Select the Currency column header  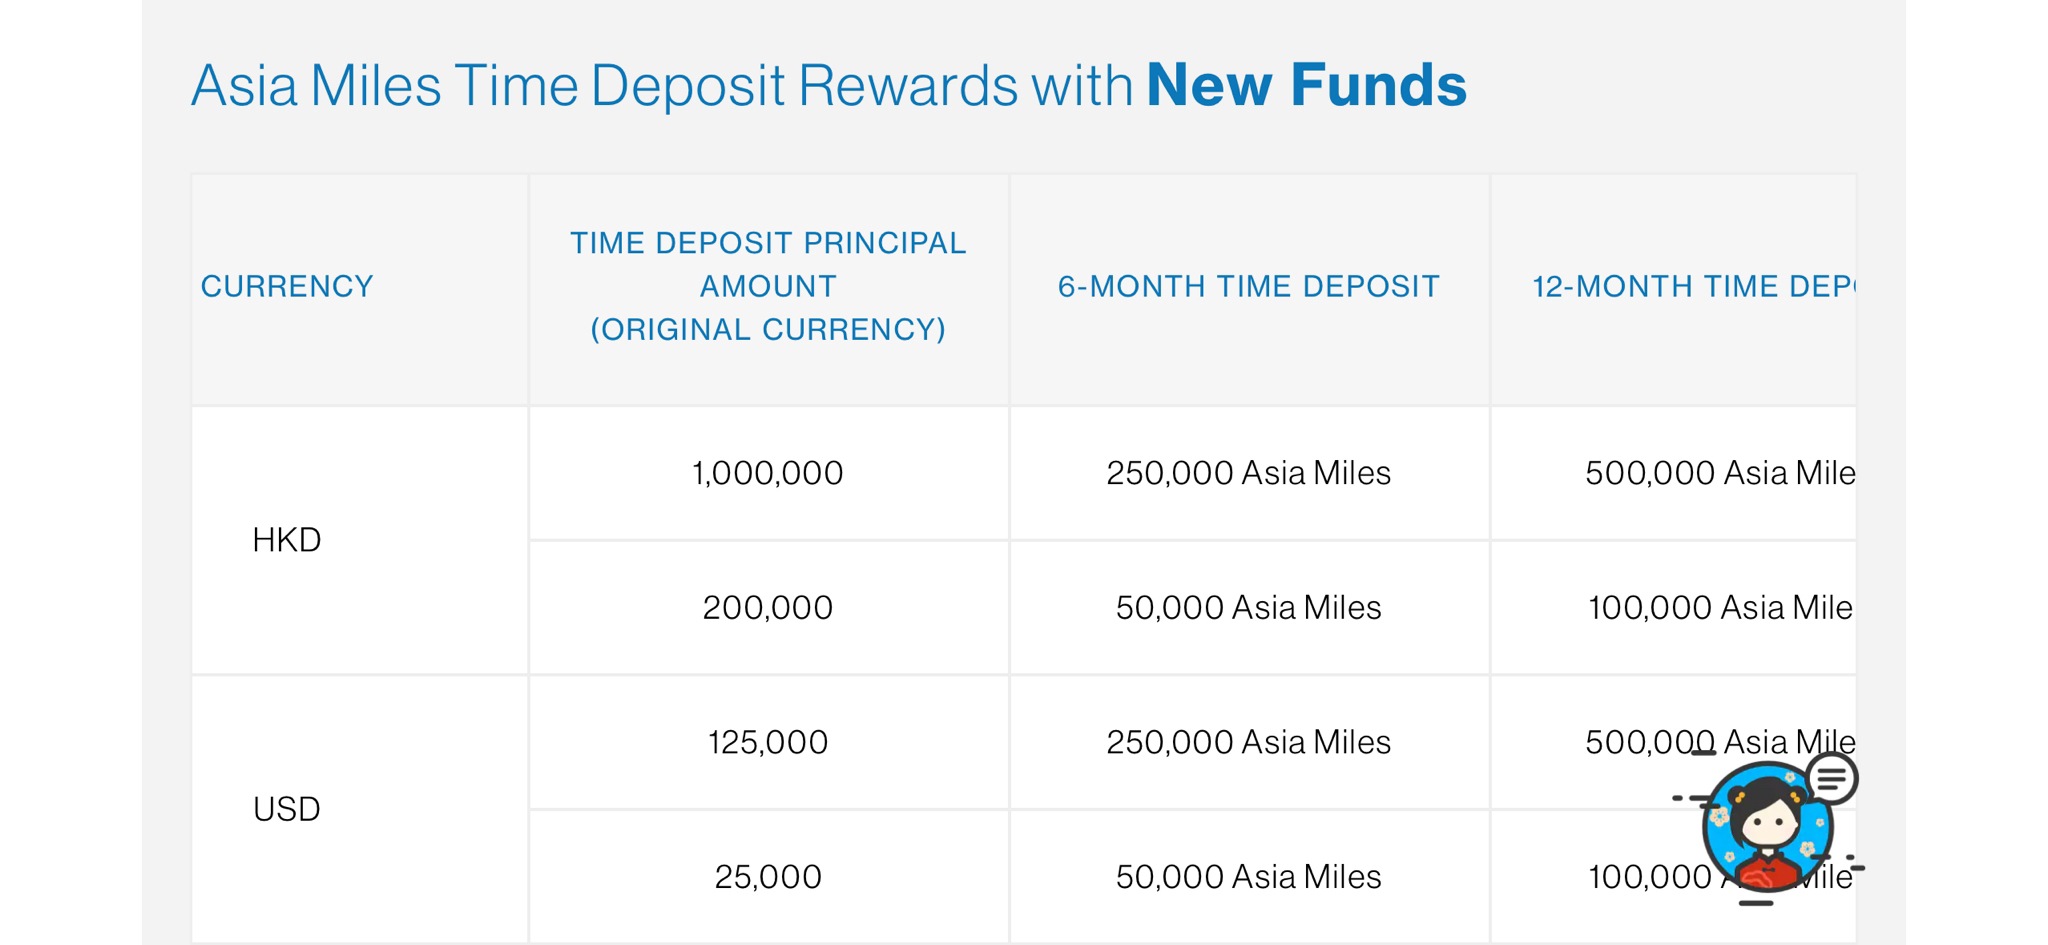[287, 287]
